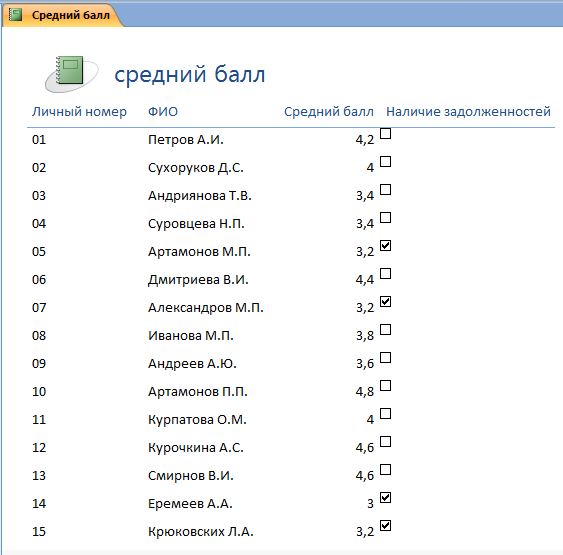Uncheck the debt box for Александров М.П.
The image size is (563, 555).
pos(385,302)
